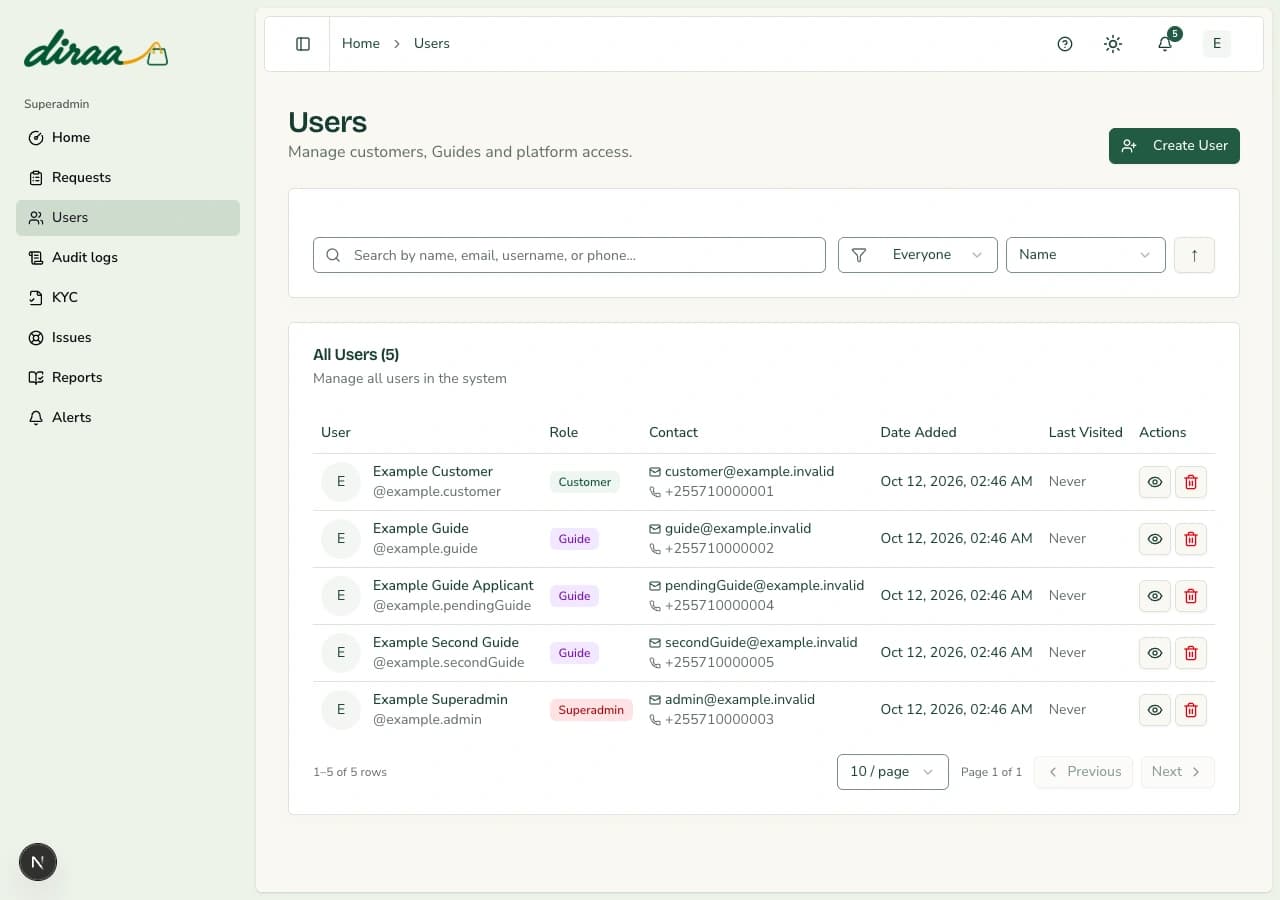Delete Example Guide Applicant trash icon
1280x900 pixels.
[x=1191, y=596]
